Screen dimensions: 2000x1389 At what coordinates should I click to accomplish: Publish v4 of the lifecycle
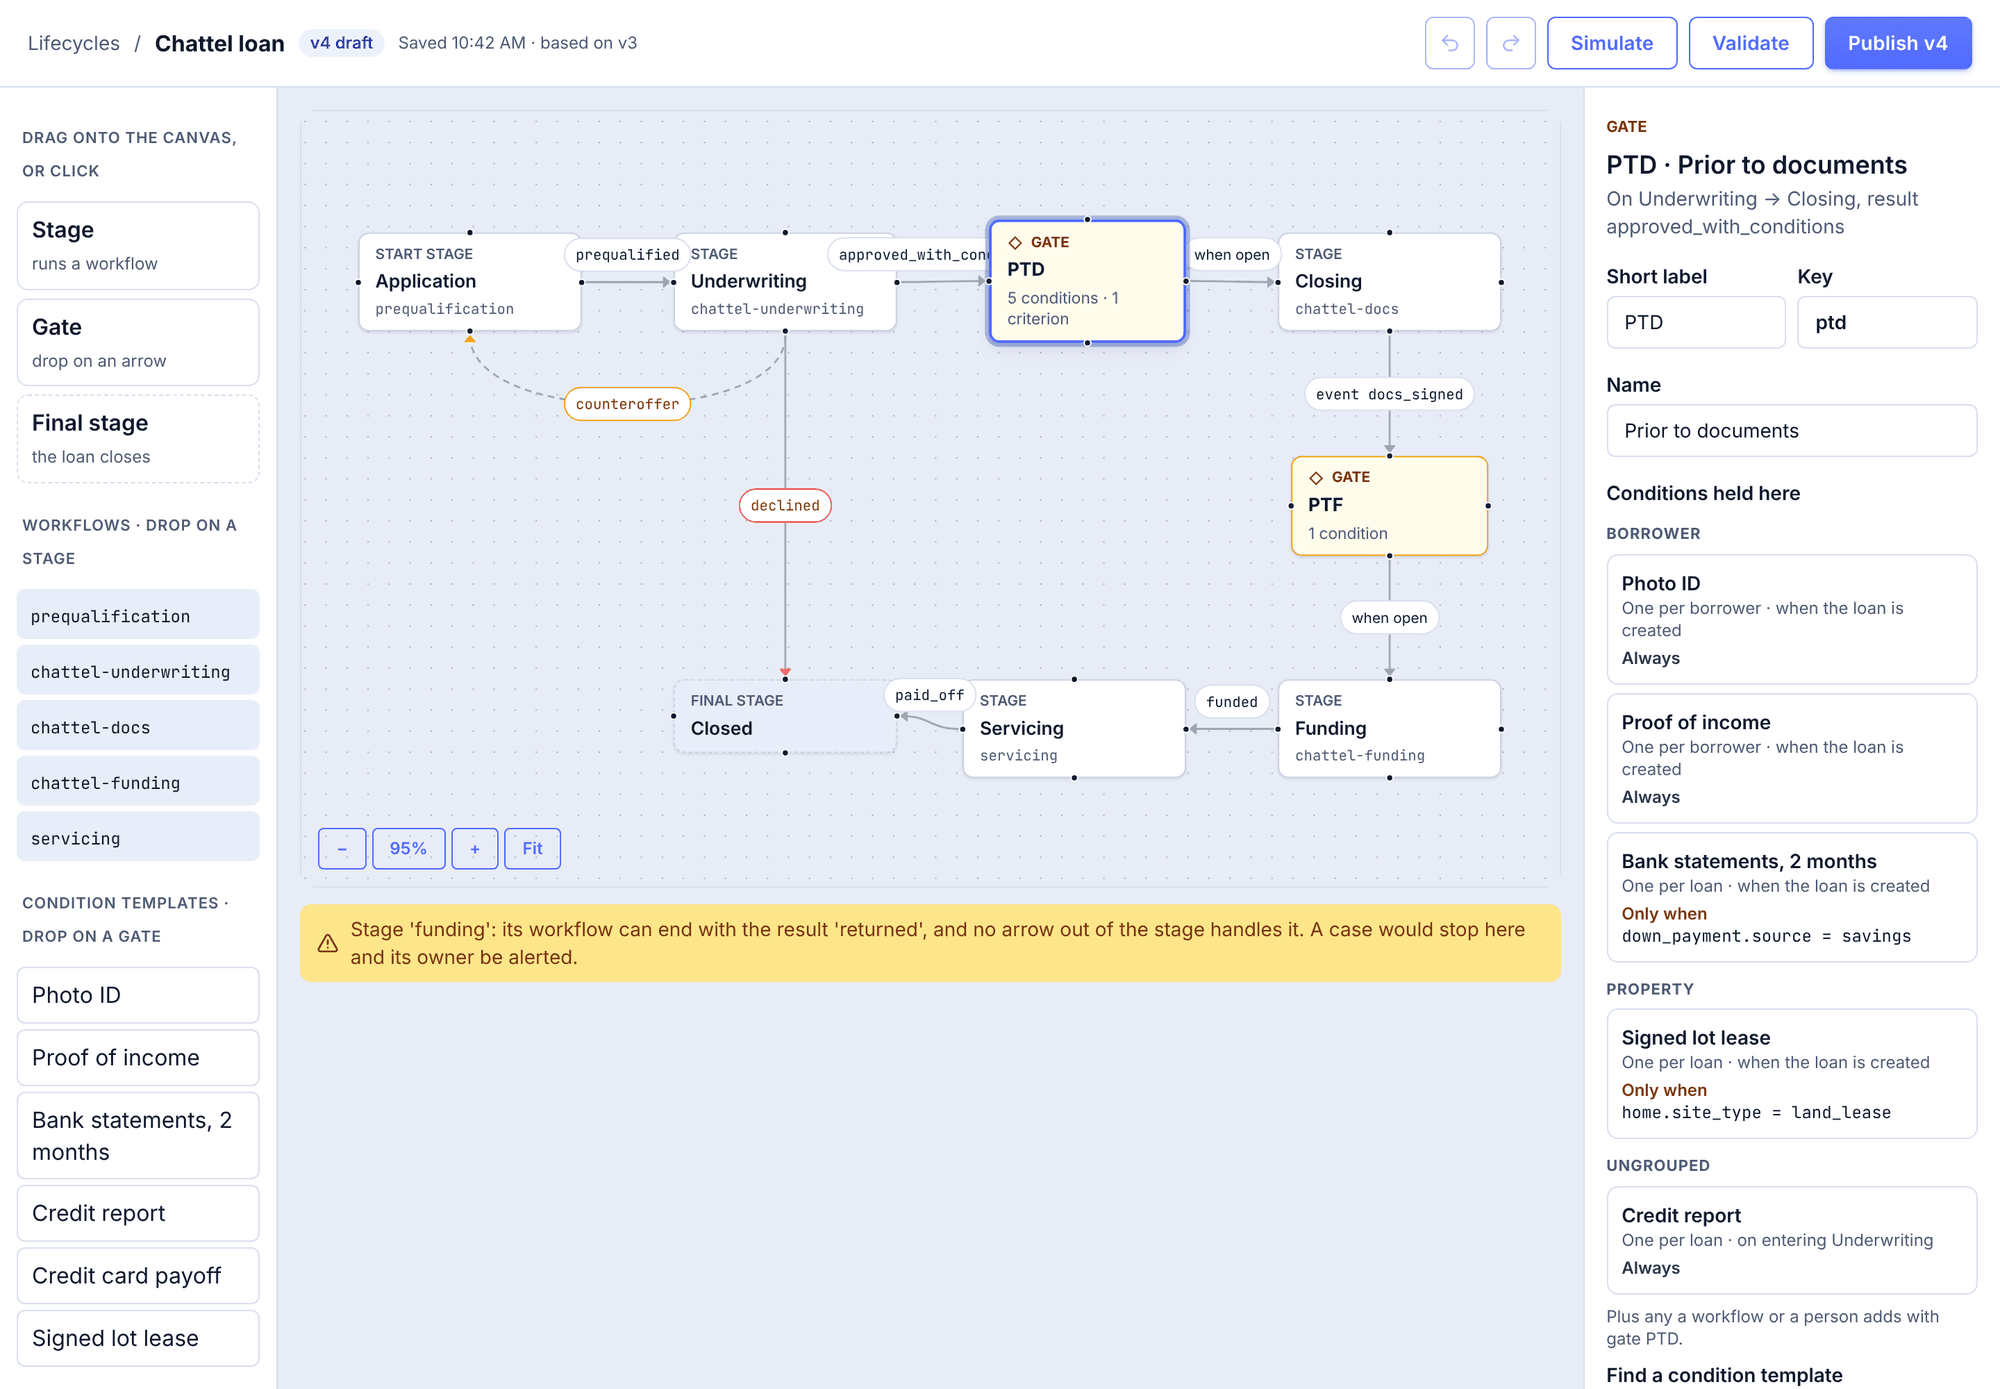coord(1897,43)
